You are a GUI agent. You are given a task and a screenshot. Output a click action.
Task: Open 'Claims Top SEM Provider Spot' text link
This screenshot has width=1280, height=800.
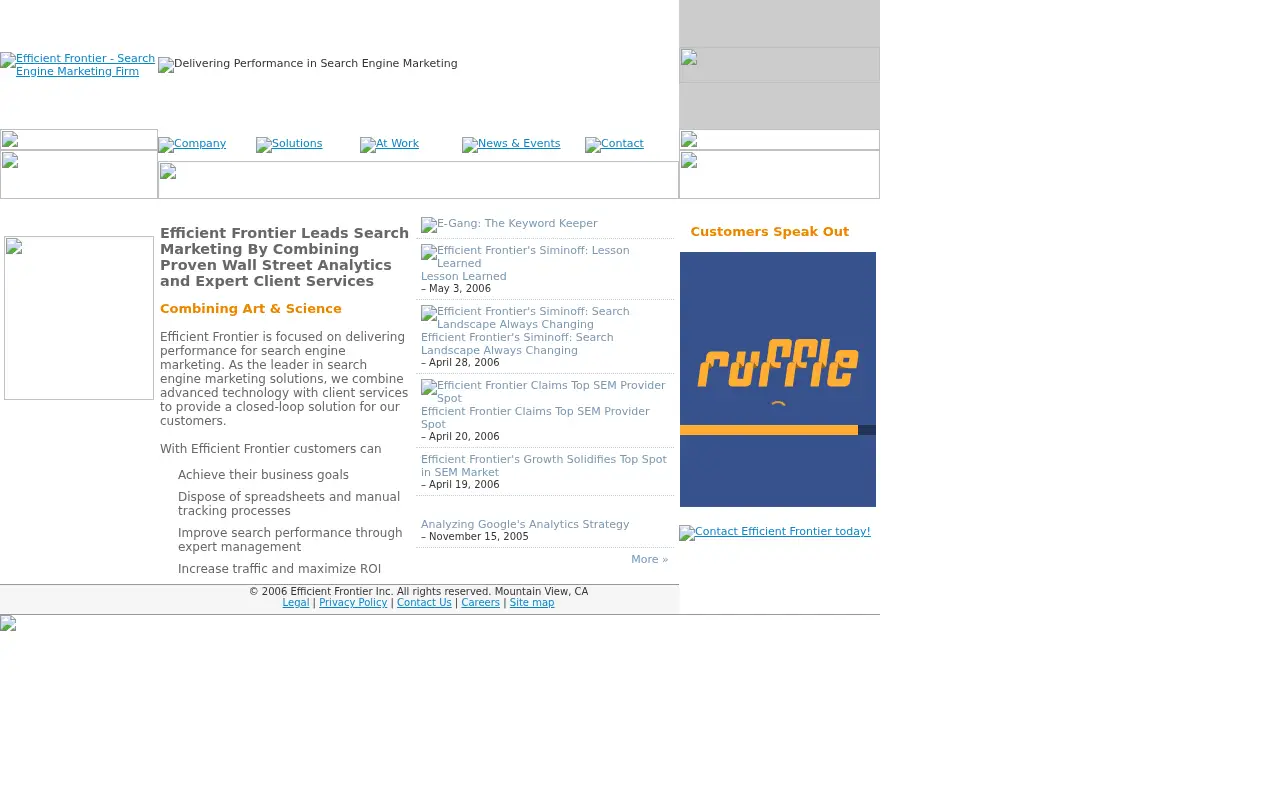(x=535, y=418)
